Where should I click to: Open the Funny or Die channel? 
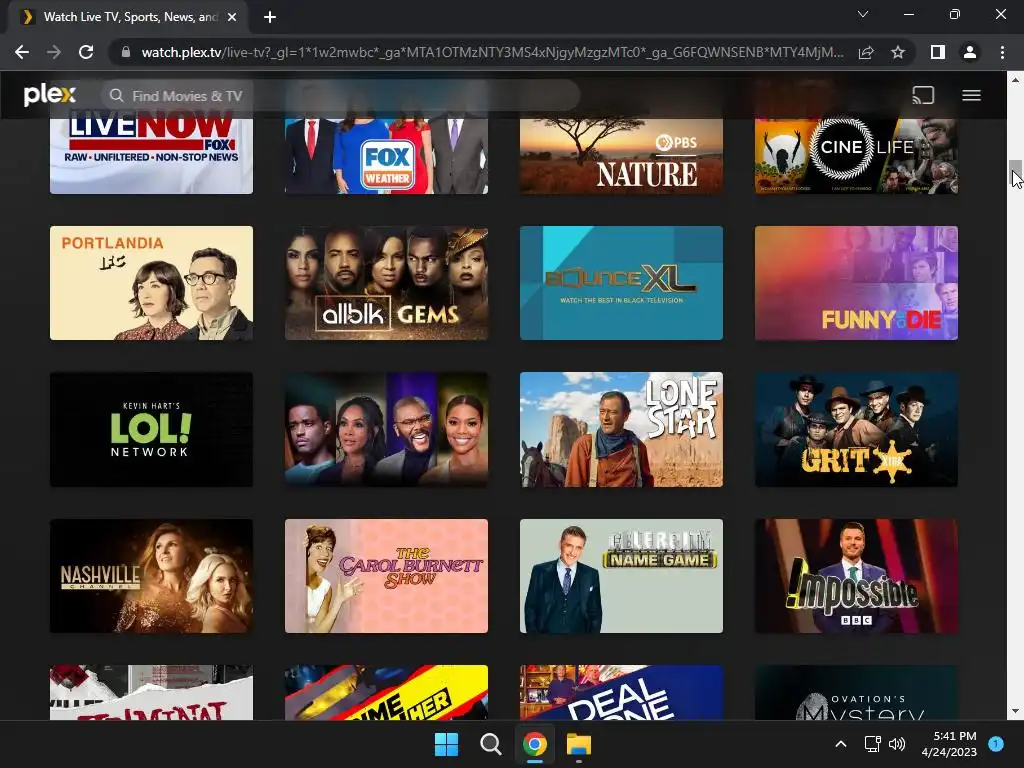[857, 283]
